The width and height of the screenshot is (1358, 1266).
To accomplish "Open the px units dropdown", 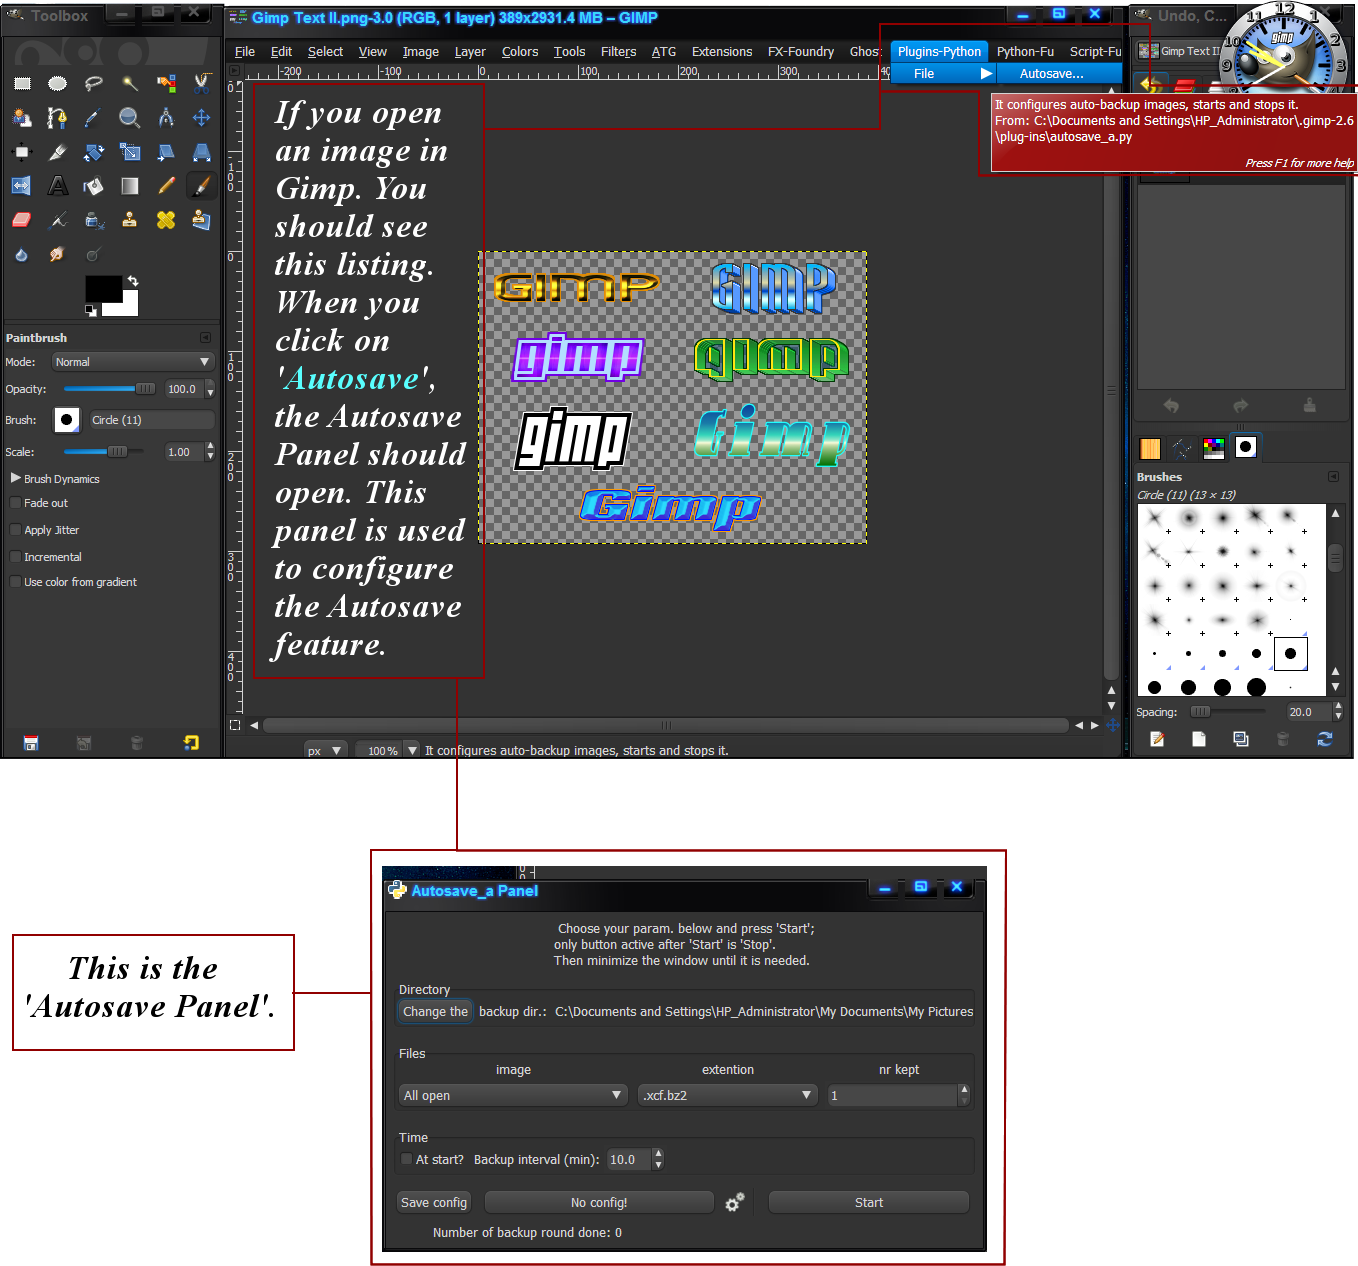I will [325, 750].
